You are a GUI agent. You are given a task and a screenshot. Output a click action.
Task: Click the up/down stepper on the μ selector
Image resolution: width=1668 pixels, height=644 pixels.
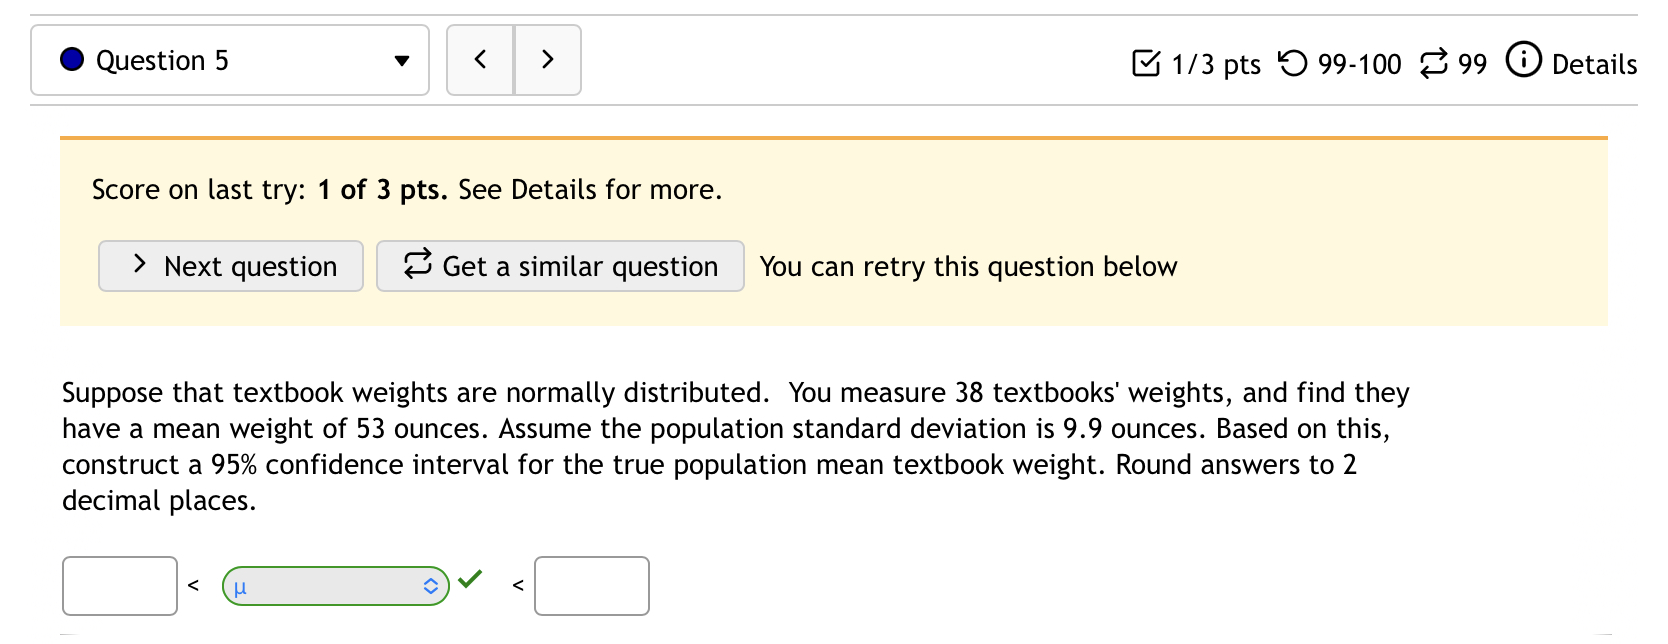[430, 586]
